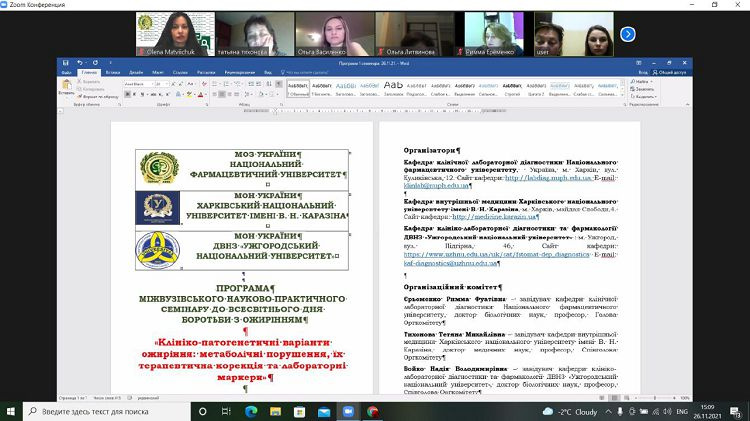Image resolution: width=750 pixels, height=421 pixels.
Task: Toggle superscript formatting
Action: point(167,94)
